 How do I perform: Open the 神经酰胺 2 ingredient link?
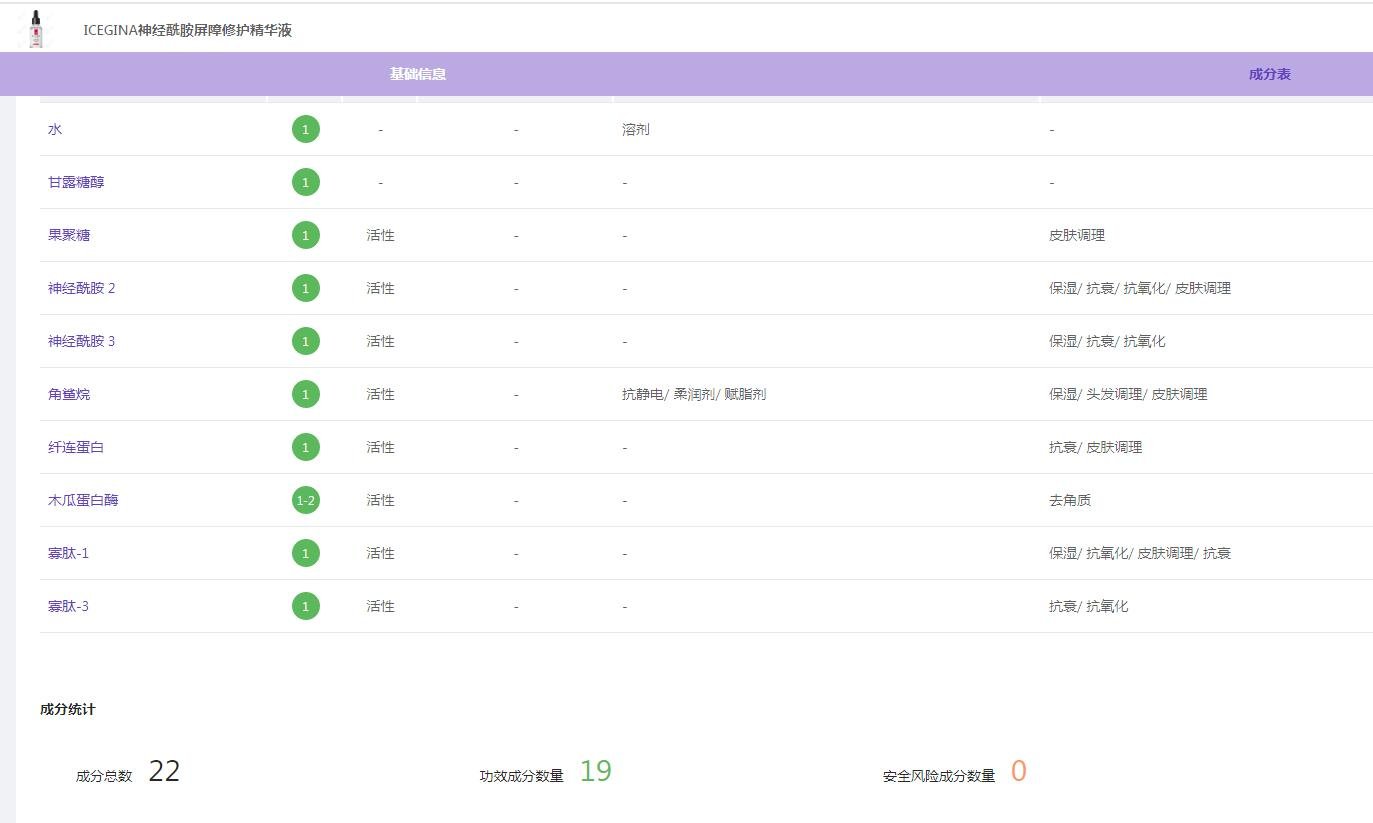tap(82, 288)
